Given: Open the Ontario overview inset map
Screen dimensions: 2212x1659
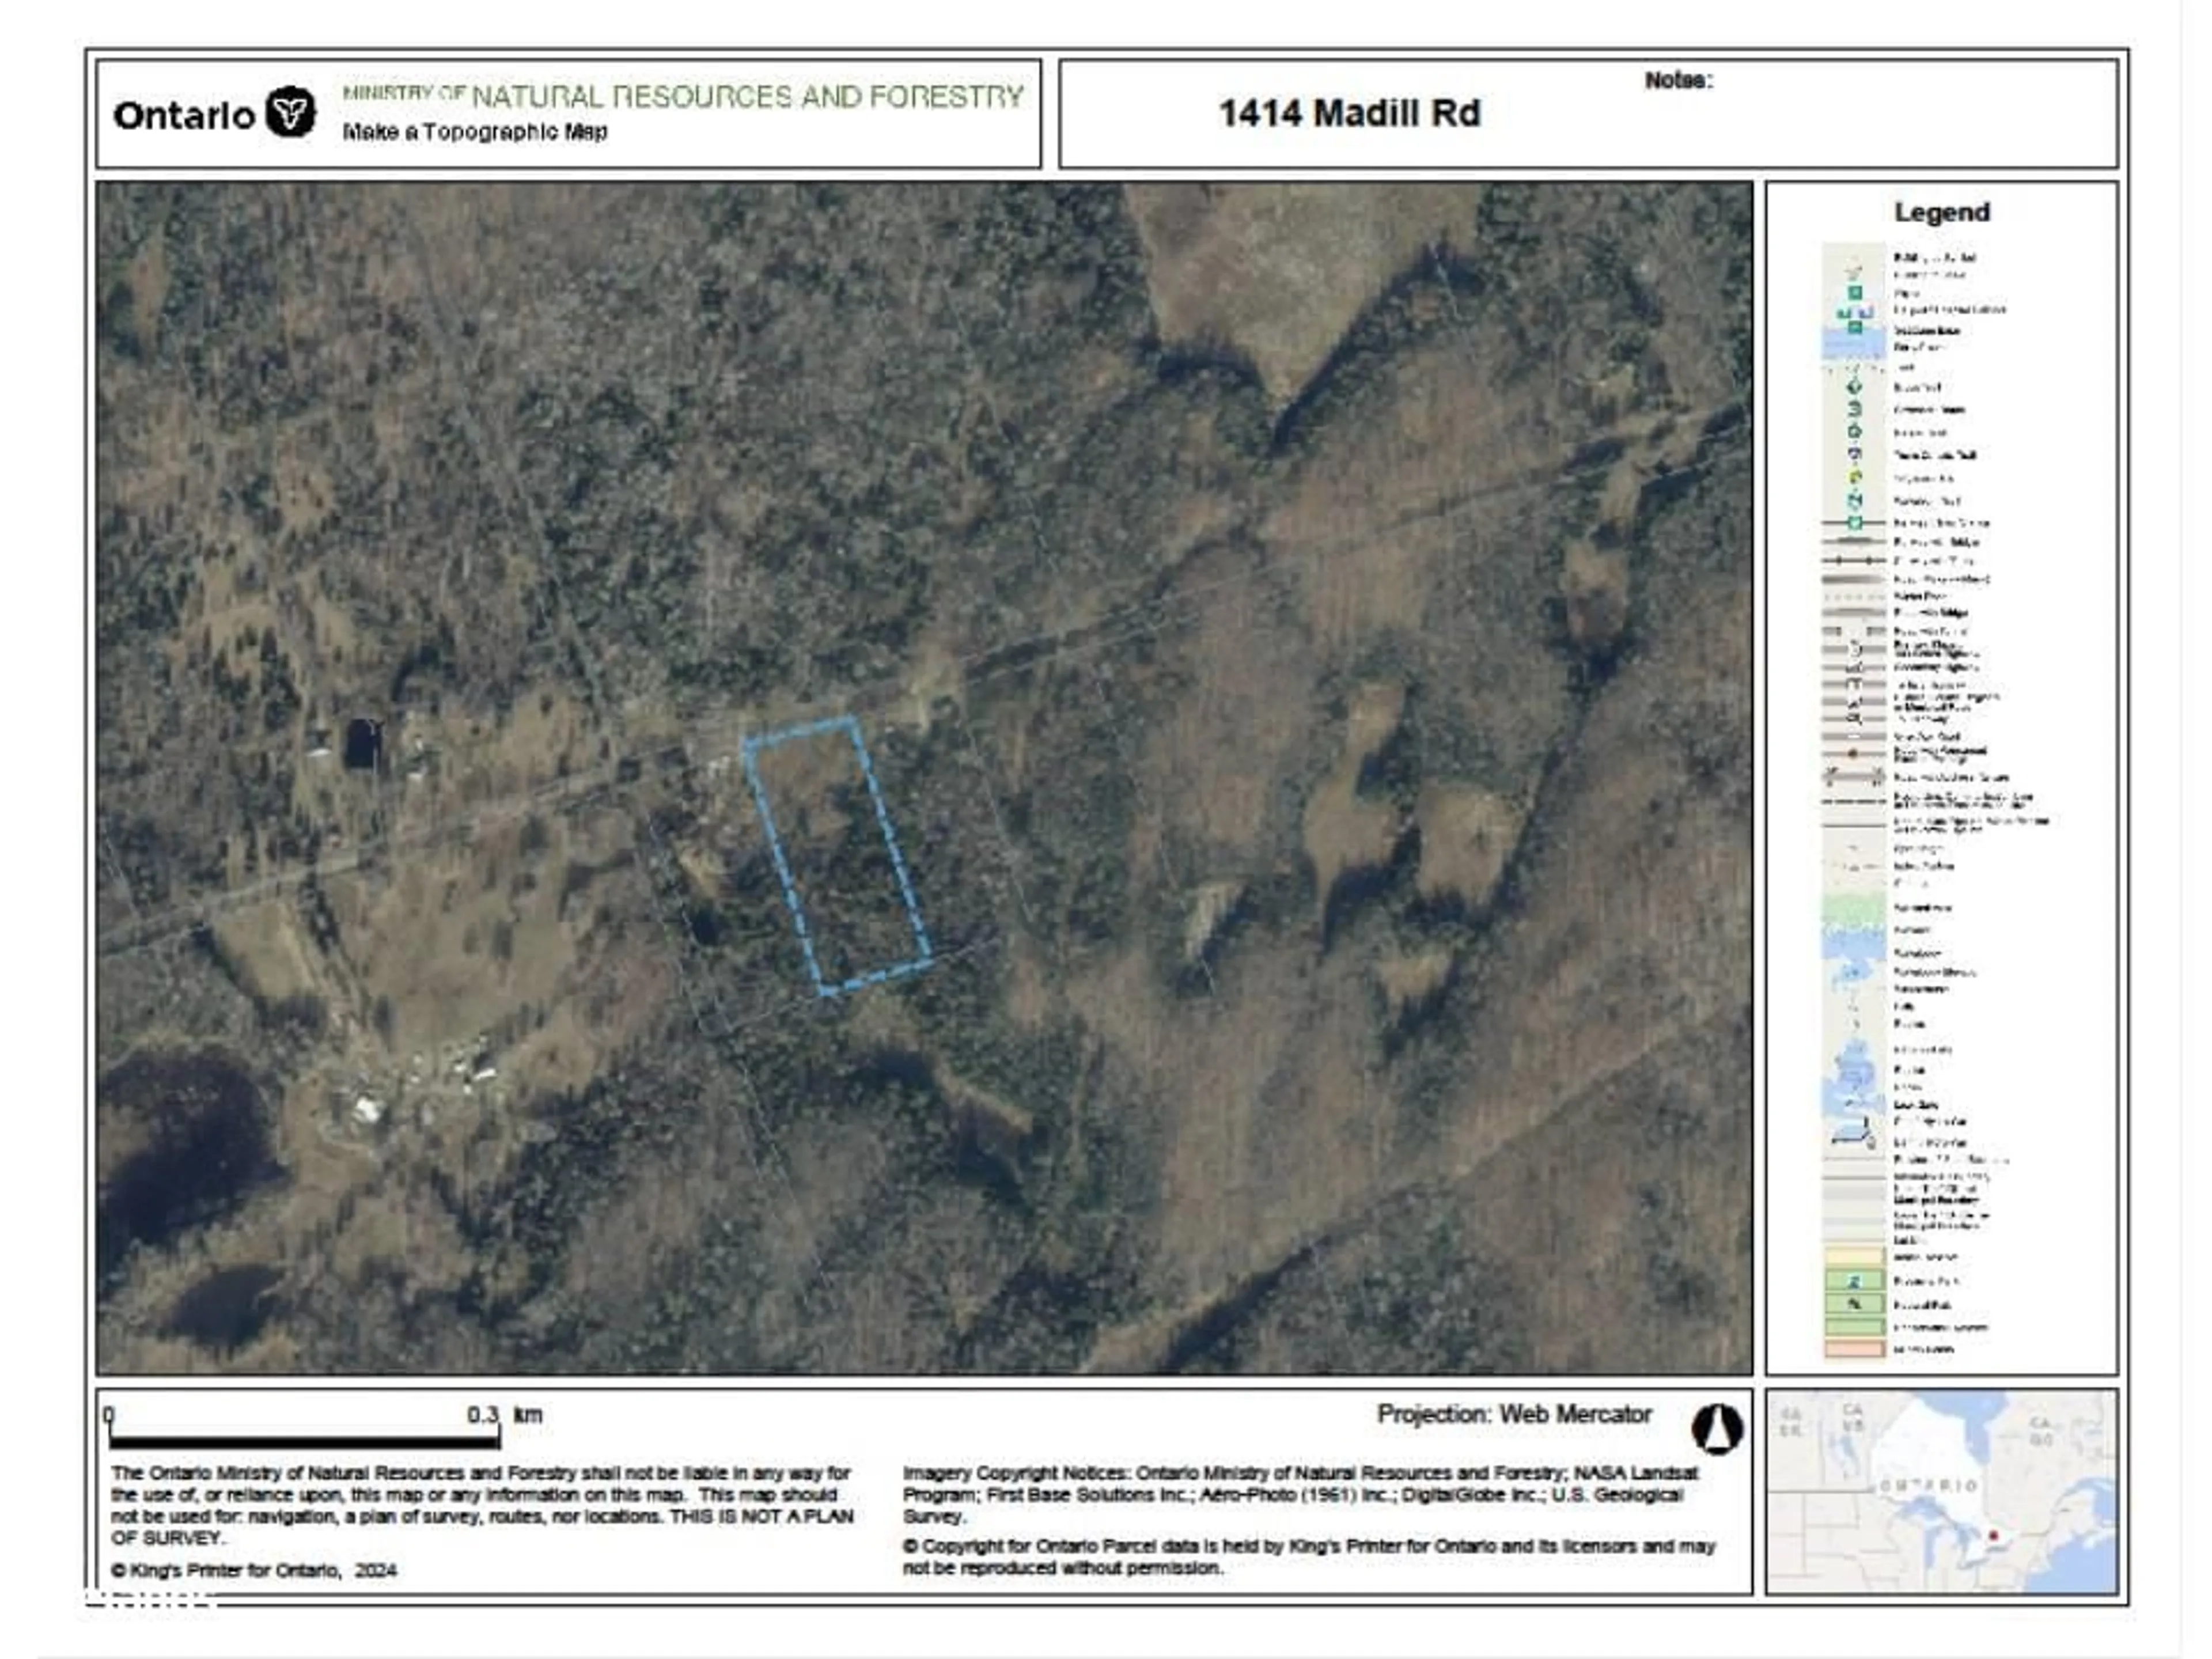Looking at the screenshot, I should coord(1941,1491).
